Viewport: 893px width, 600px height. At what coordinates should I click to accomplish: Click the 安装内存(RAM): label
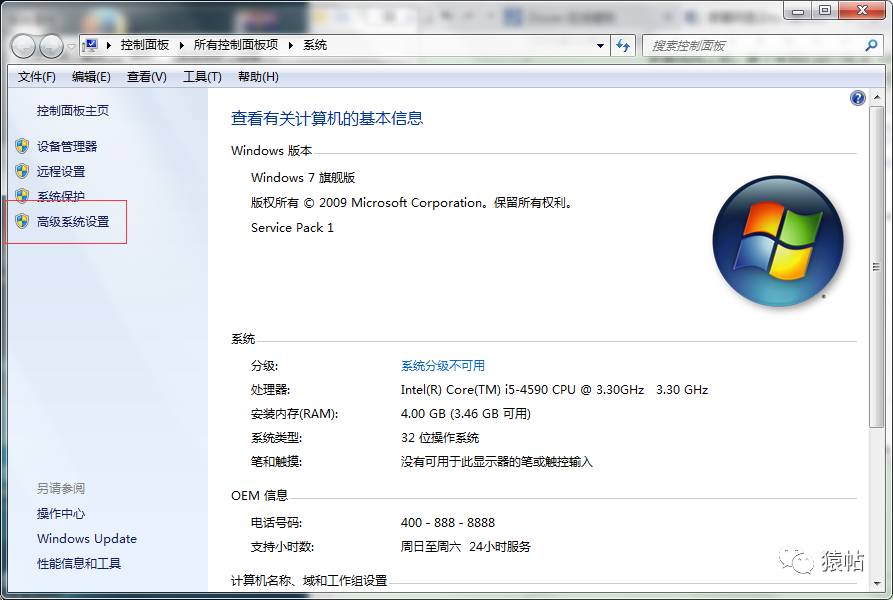(294, 414)
